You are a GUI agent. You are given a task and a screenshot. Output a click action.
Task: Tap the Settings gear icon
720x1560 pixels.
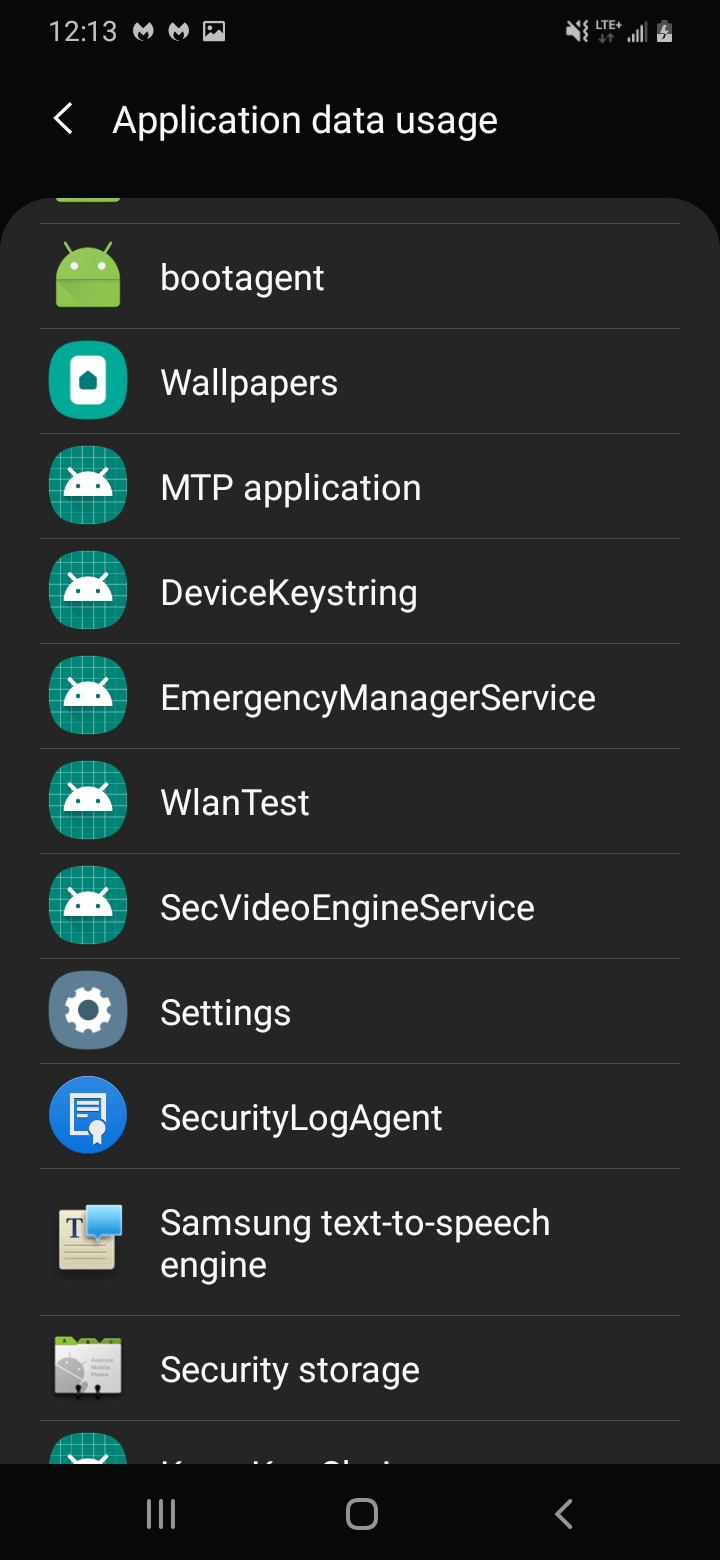88,1011
